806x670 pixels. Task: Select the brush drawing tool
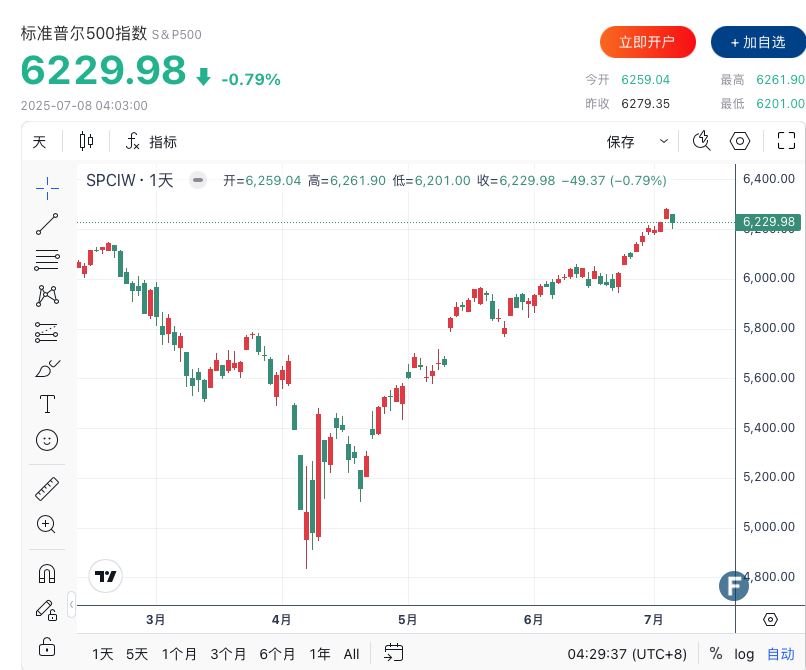(47, 369)
